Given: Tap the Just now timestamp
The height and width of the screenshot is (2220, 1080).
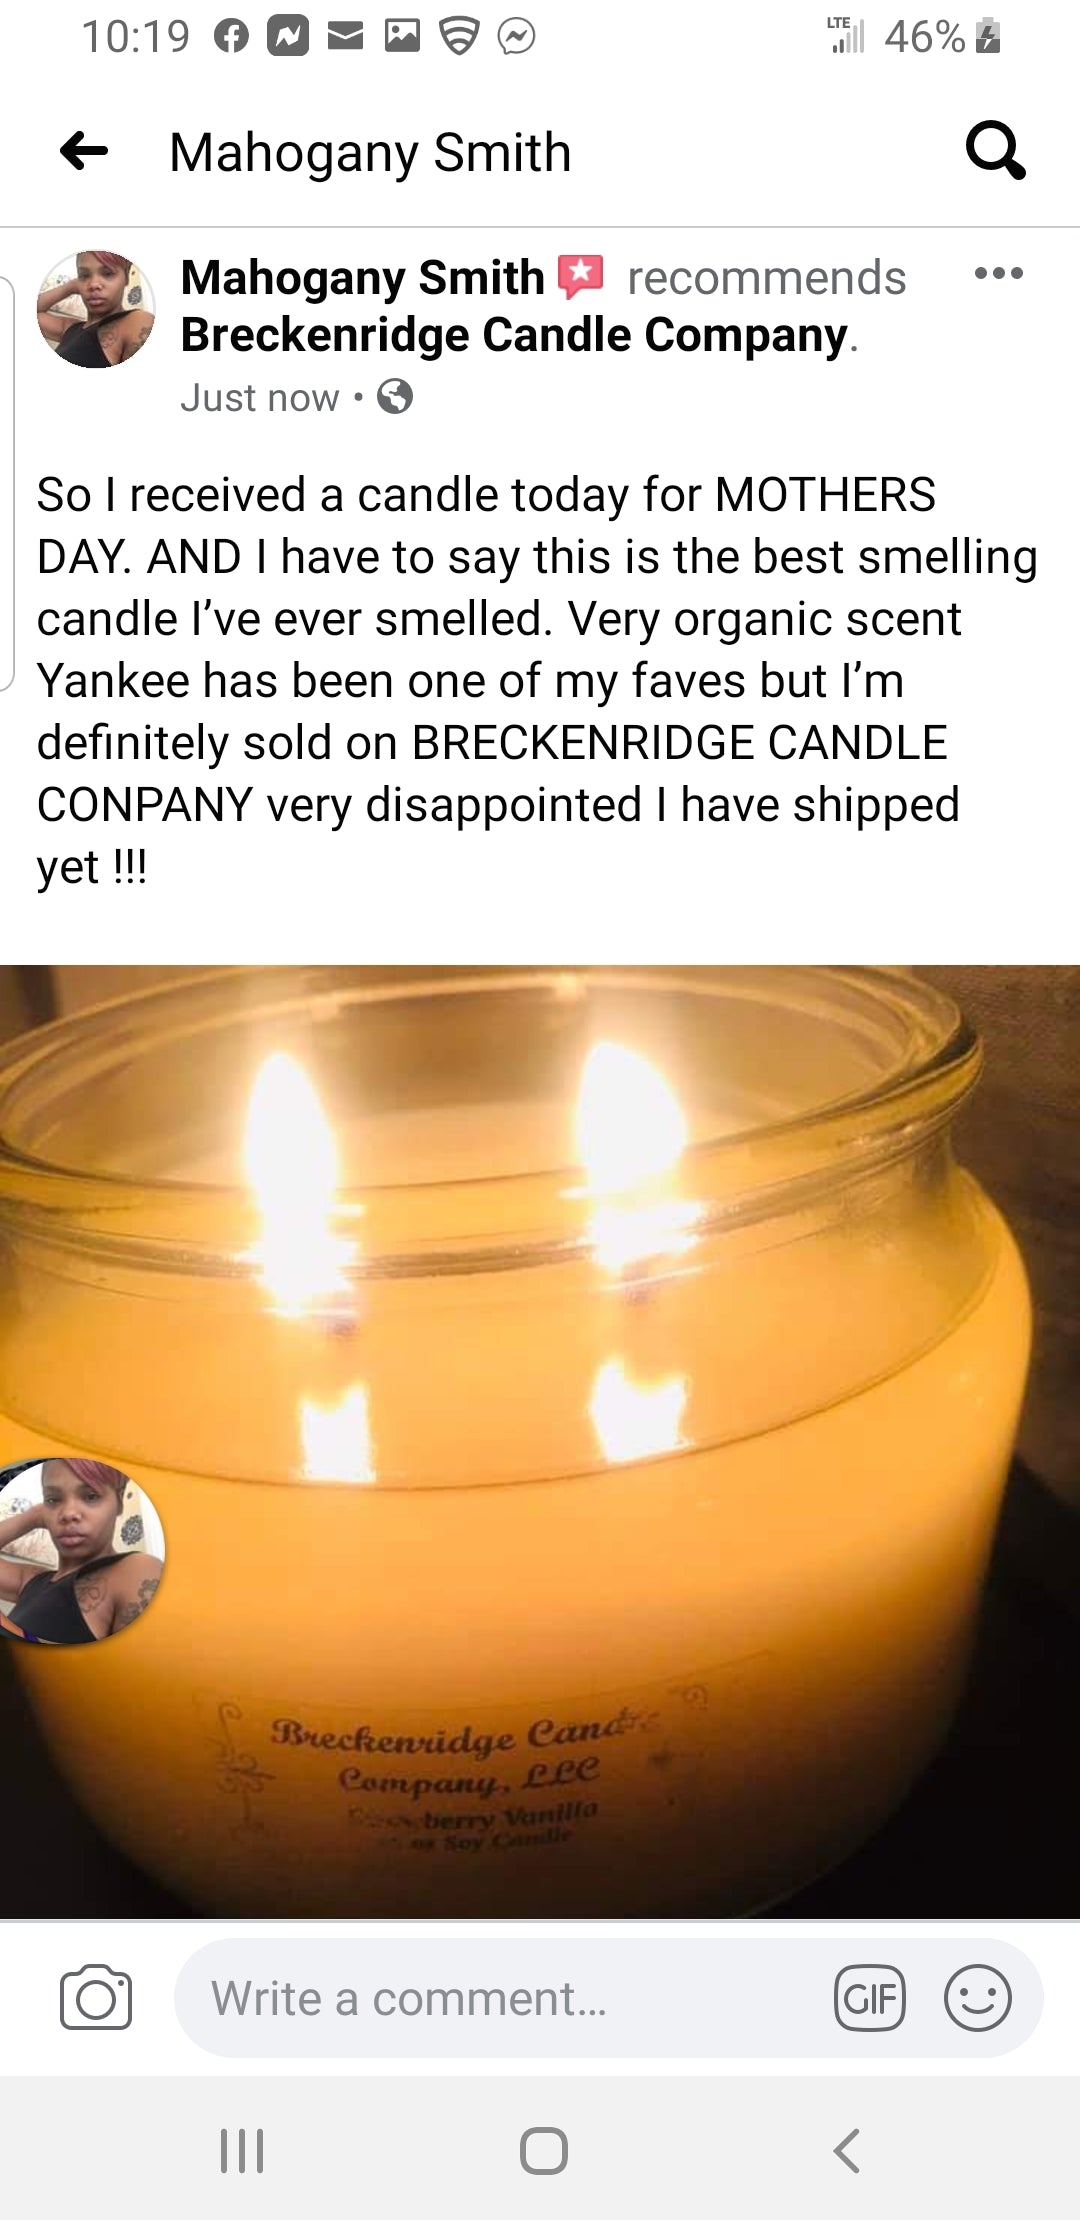Looking at the screenshot, I should [260, 398].
